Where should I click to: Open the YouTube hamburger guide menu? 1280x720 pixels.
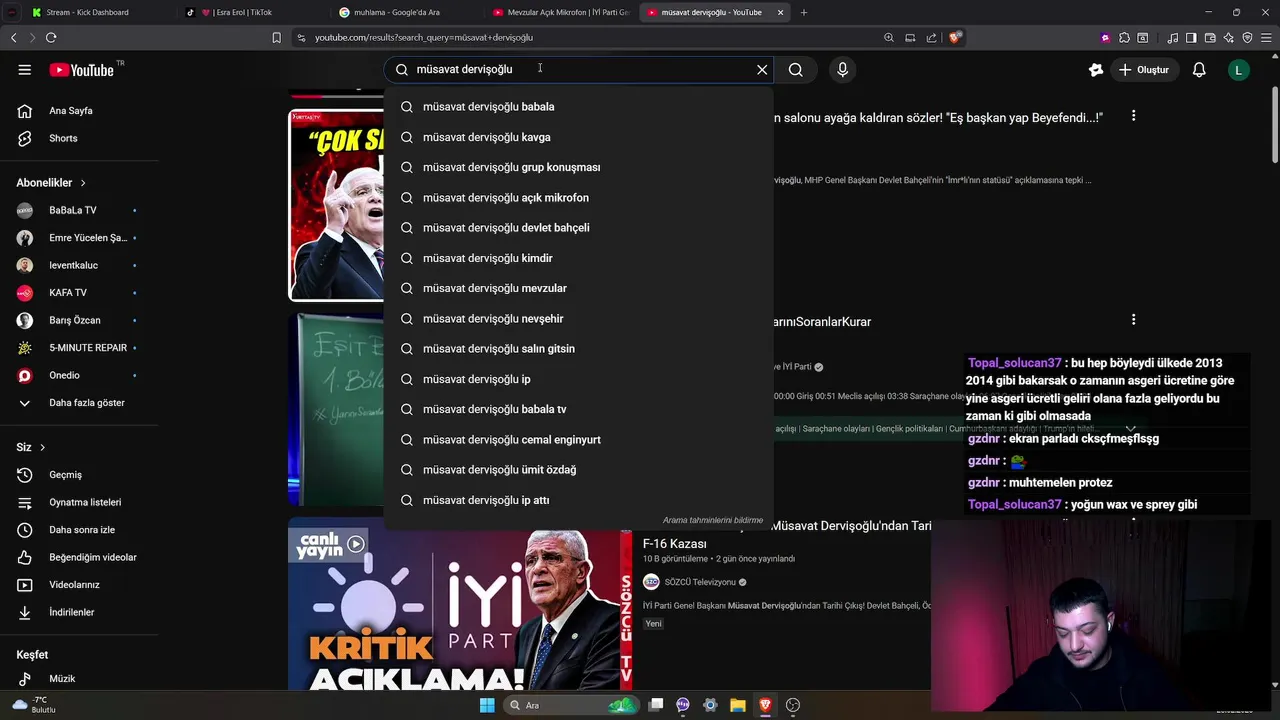click(24, 70)
